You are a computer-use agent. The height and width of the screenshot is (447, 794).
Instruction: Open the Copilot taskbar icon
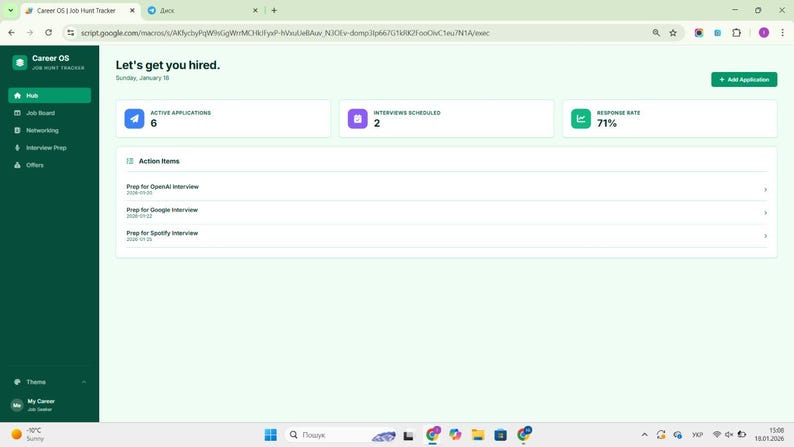tap(455, 435)
